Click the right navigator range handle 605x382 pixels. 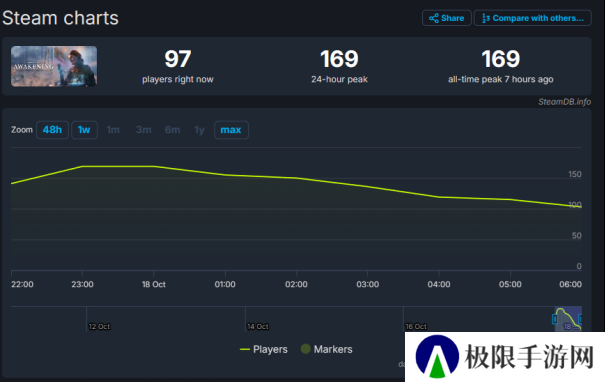[x=580, y=319]
